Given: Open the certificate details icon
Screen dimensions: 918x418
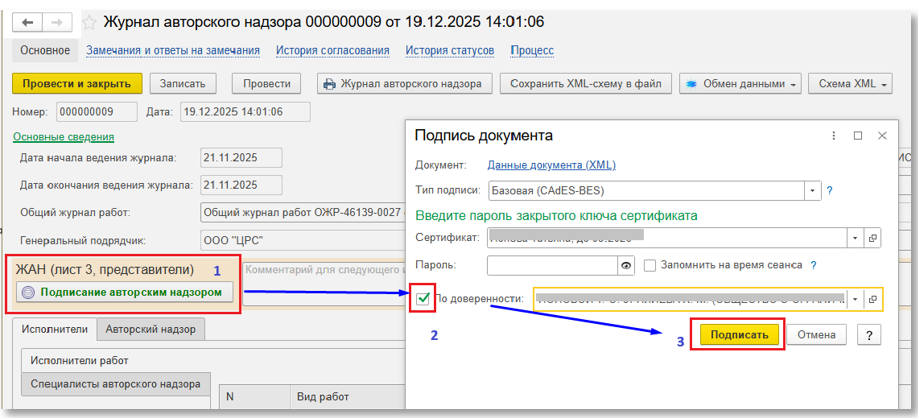Looking at the screenshot, I should [x=872, y=238].
